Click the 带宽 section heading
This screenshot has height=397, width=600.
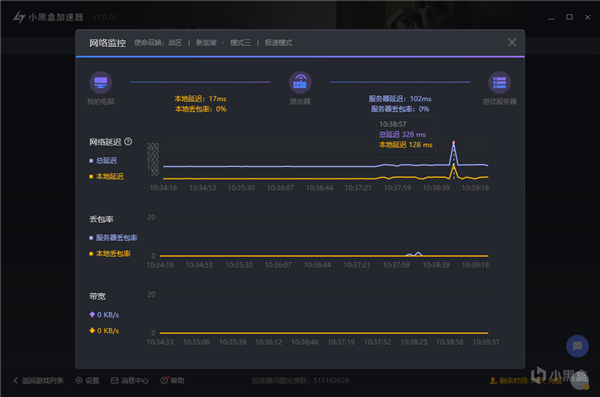pos(97,296)
